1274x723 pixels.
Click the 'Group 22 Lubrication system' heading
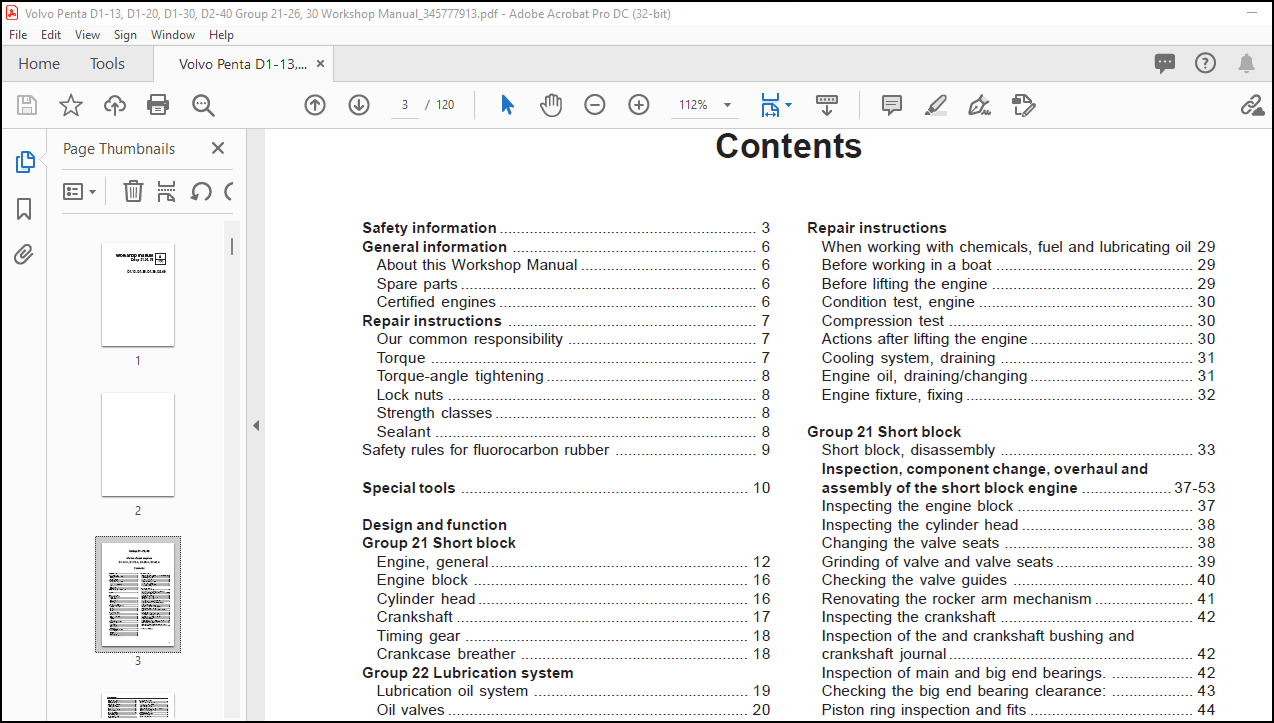pyautogui.click(x=468, y=673)
